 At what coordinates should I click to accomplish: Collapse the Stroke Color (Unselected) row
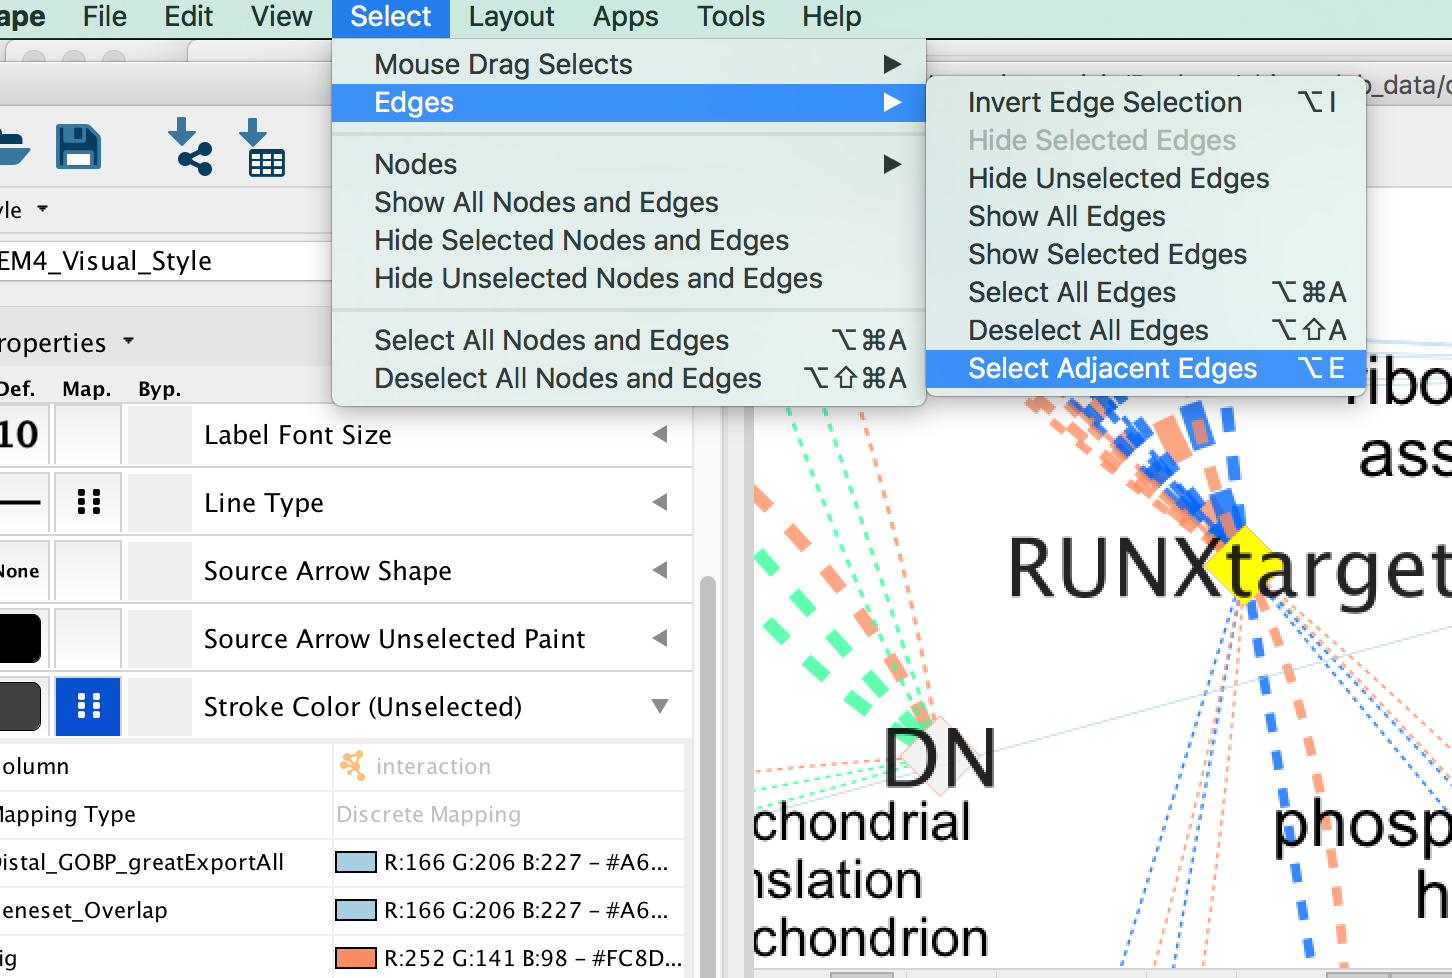point(659,707)
